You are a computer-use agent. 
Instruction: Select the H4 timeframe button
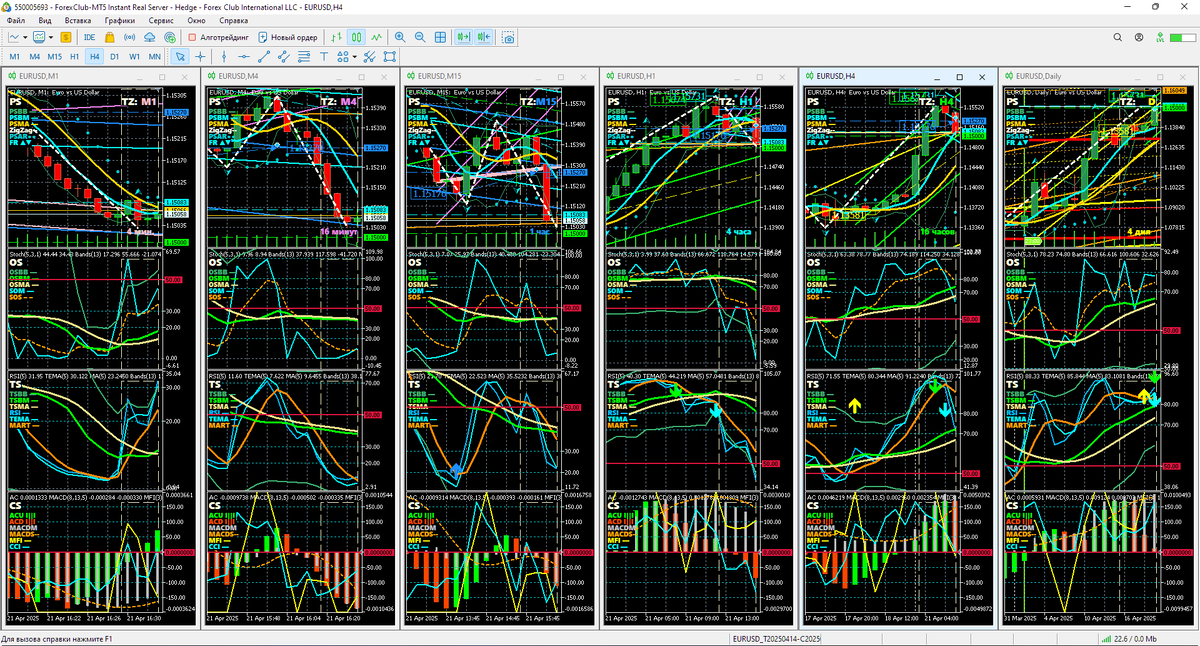click(94, 56)
